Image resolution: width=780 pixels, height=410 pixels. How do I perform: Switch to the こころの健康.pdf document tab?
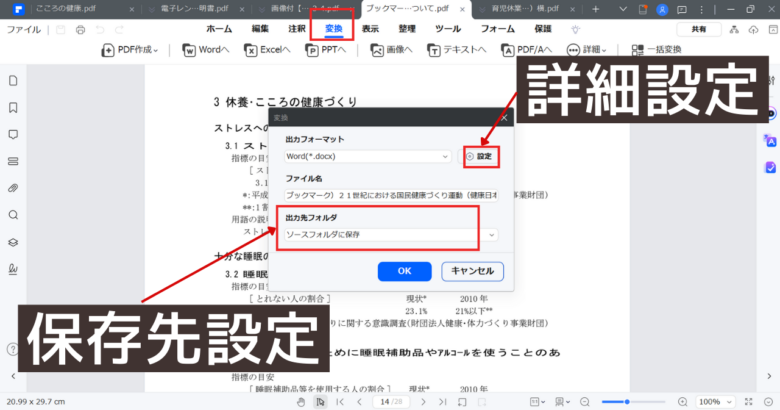(82, 9)
